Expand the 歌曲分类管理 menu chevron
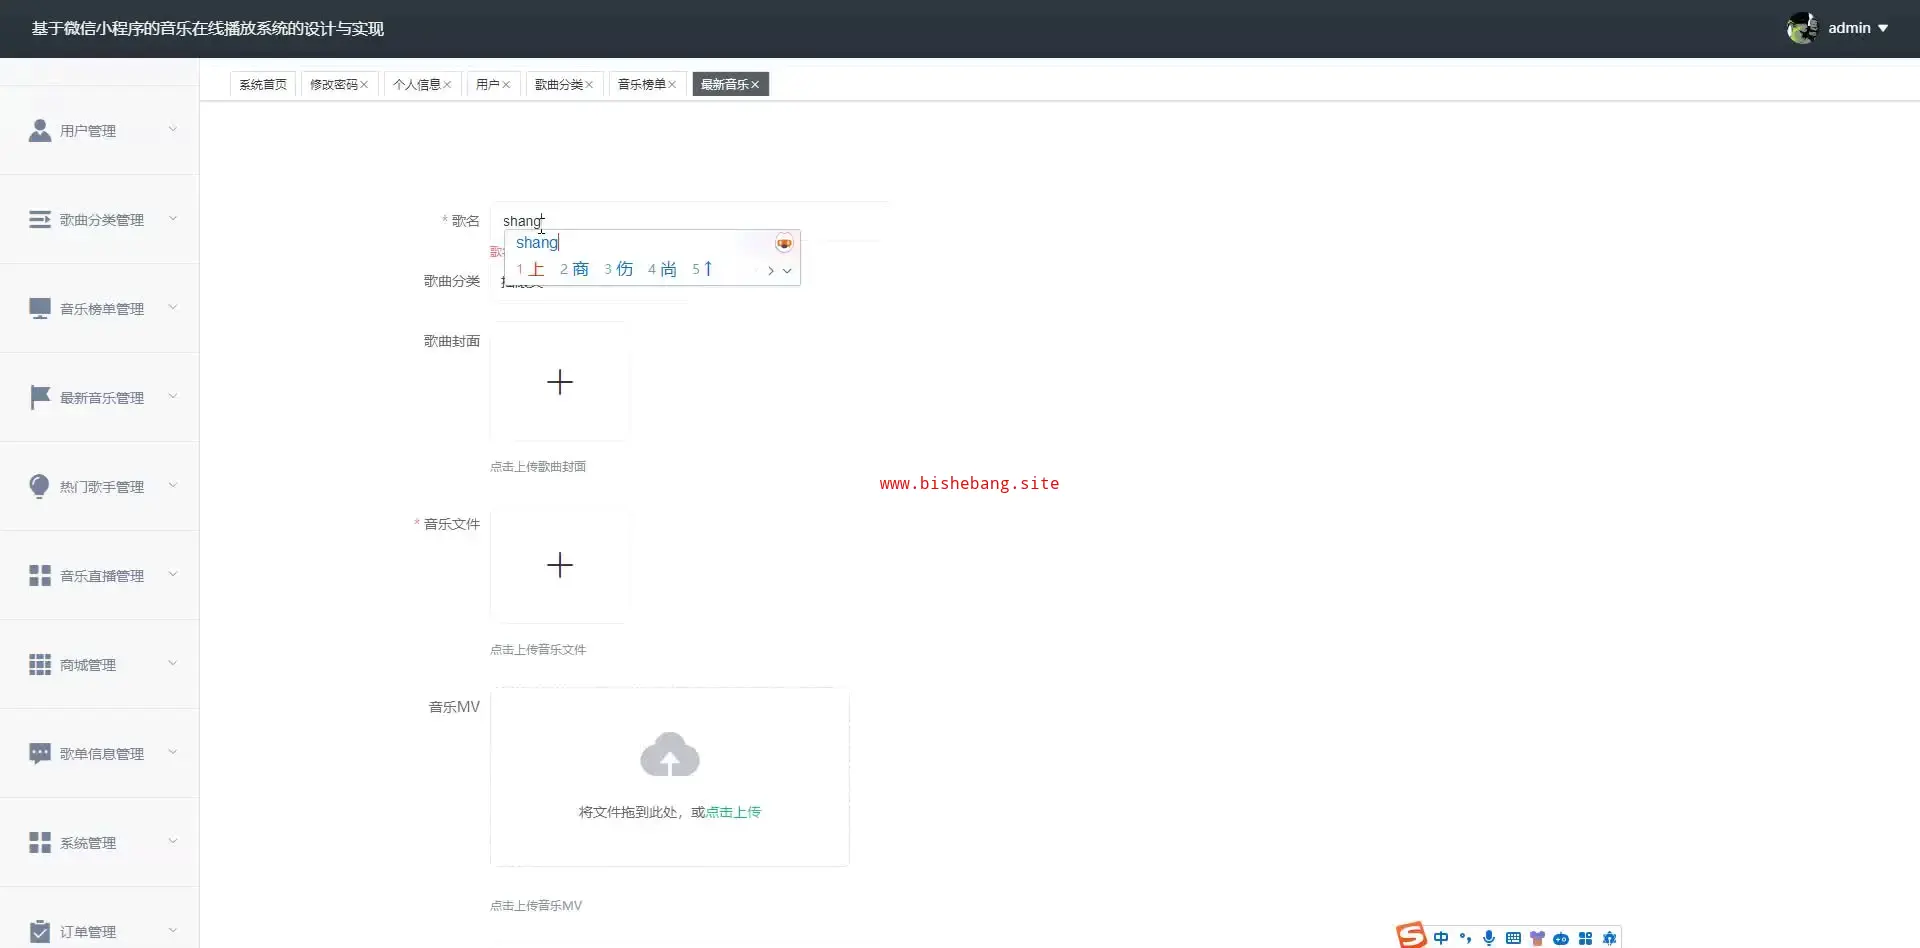 tap(172, 218)
